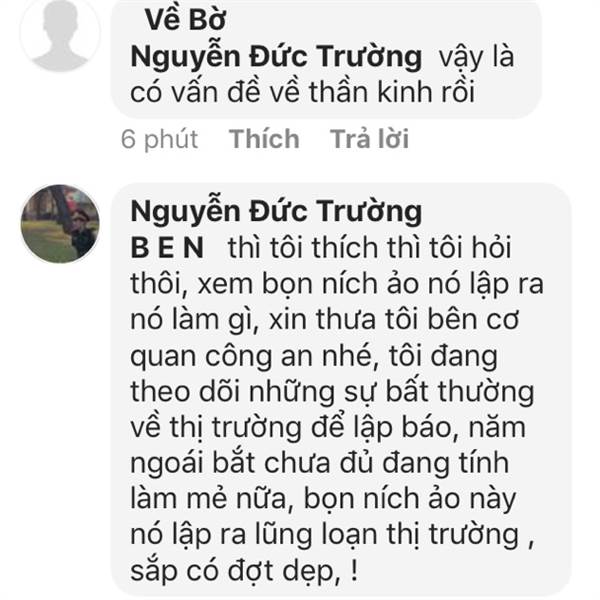Click the line 'về thị trường để lập báo, năm'
This screenshot has width=600, height=600.
[x=328, y=428]
